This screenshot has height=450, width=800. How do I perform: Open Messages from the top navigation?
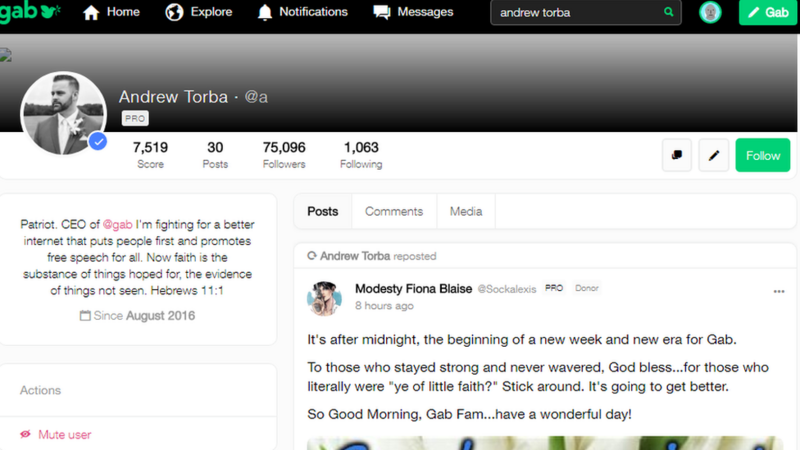(413, 13)
